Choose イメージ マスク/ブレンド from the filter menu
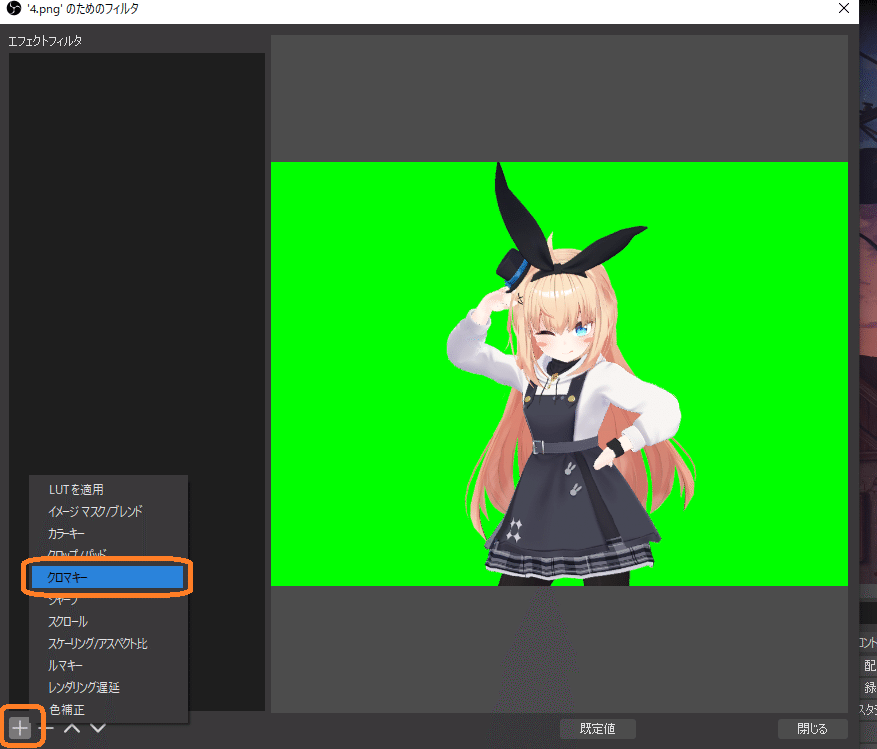Viewport: 877px width, 749px height. point(109,511)
